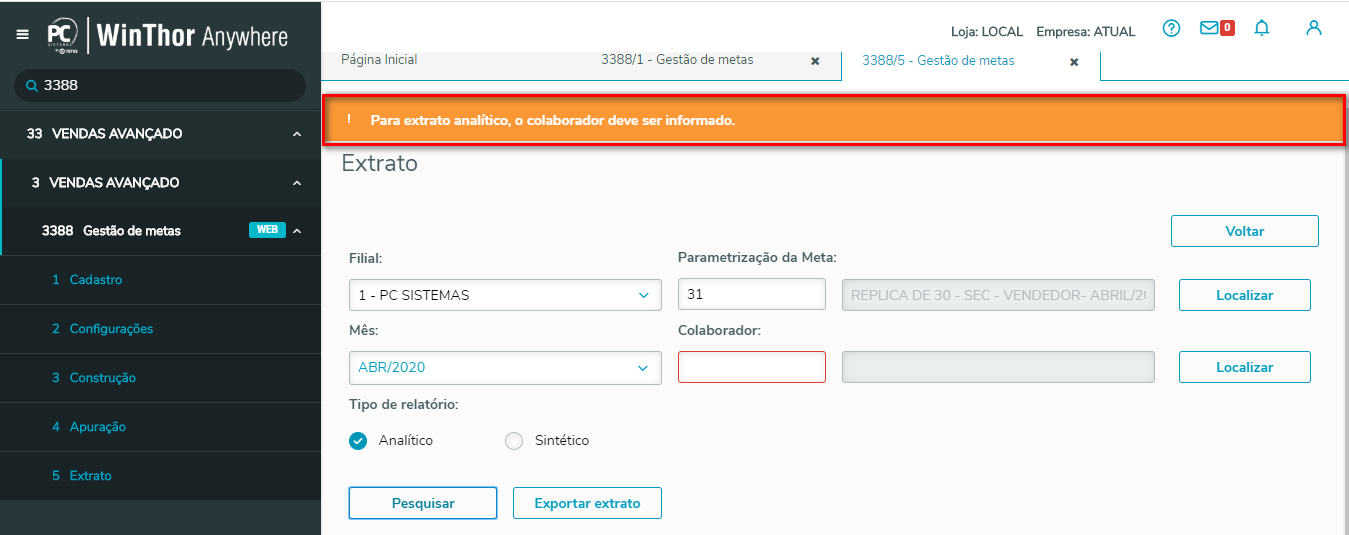Click the help question mark icon
The image size is (1349, 535).
[x=1171, y=29]
